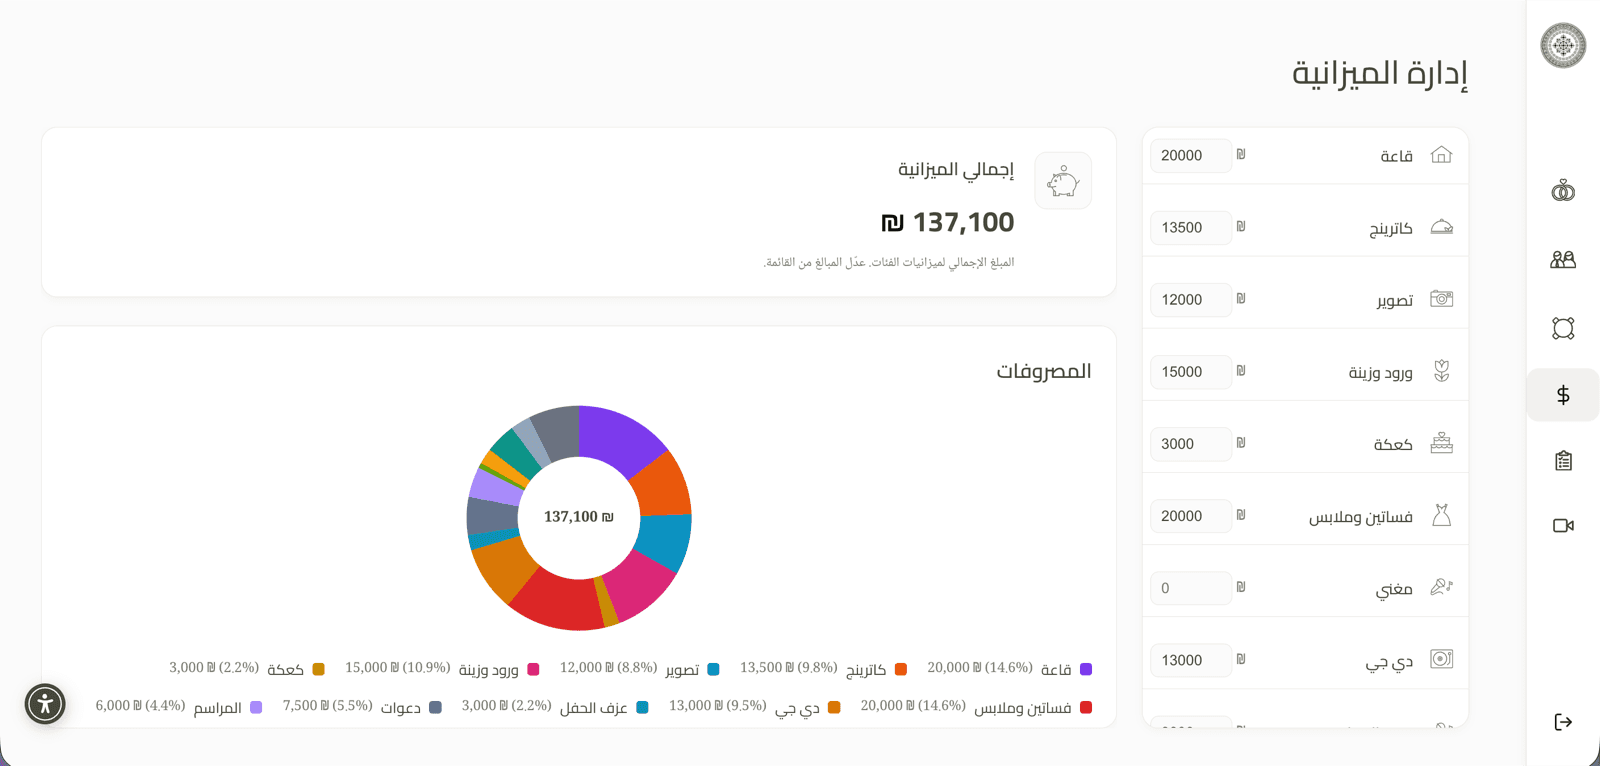Viewport: 1600px width, 766px height.
Task: Click the amber دي جي legend swatch
Action: coord(834,707)
